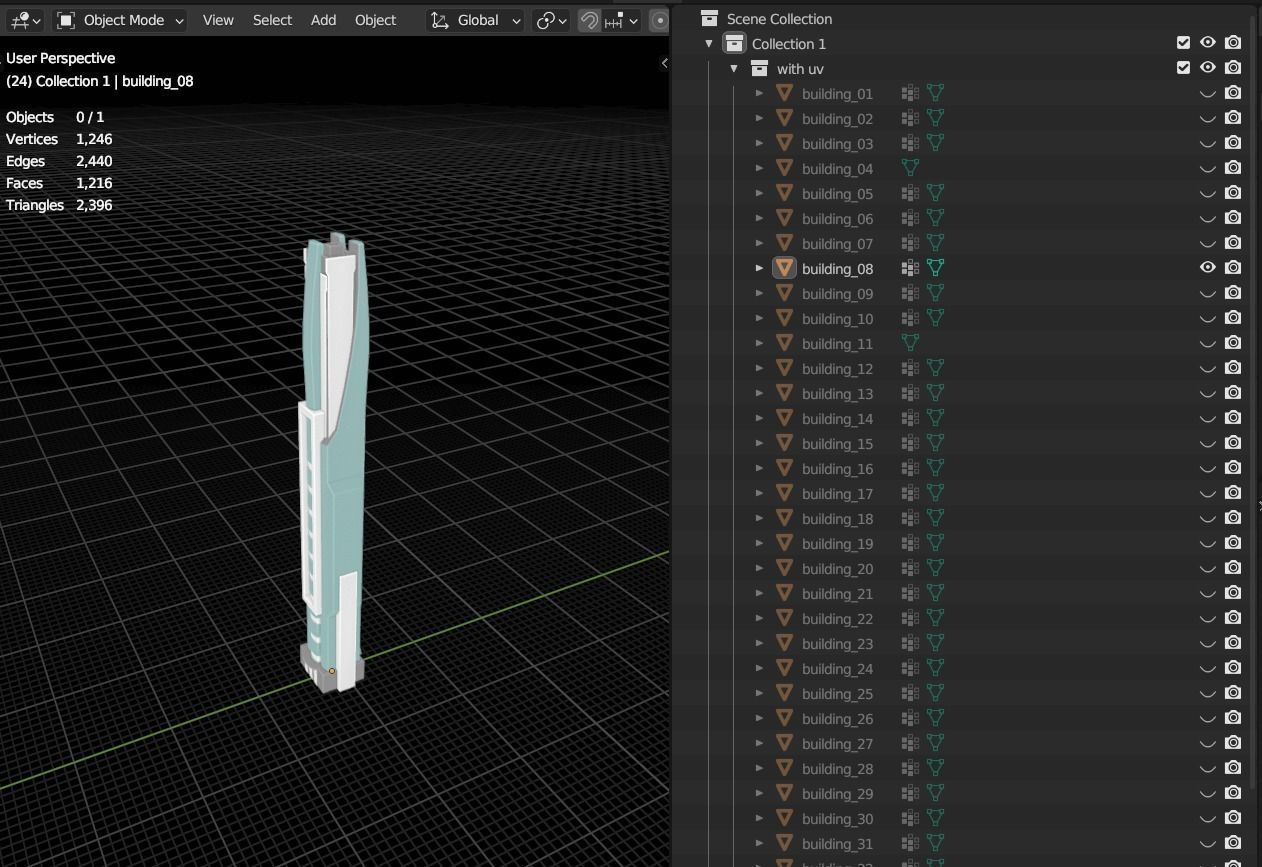Click building_22 mesh data icon
The image size is (1262, 867).
point(936,618)
